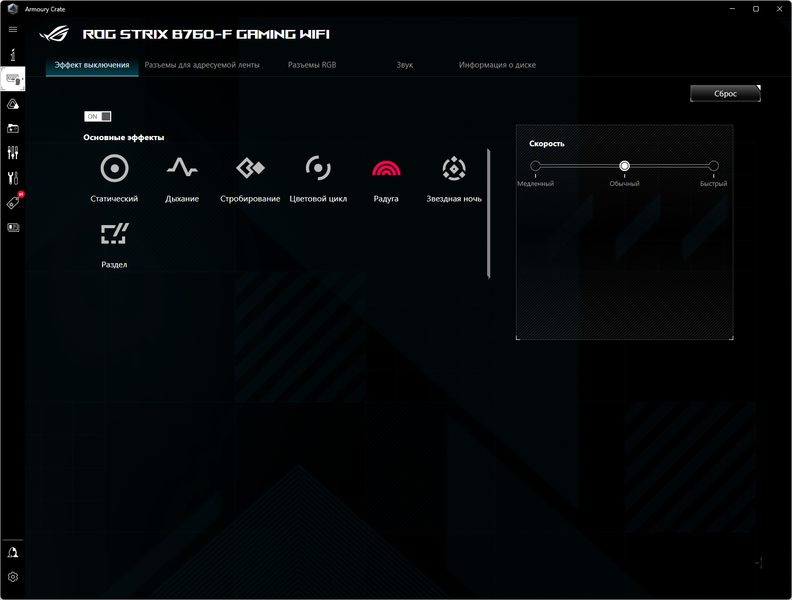
Task: Close the Armoury Crate window
Action: [779, 9]
